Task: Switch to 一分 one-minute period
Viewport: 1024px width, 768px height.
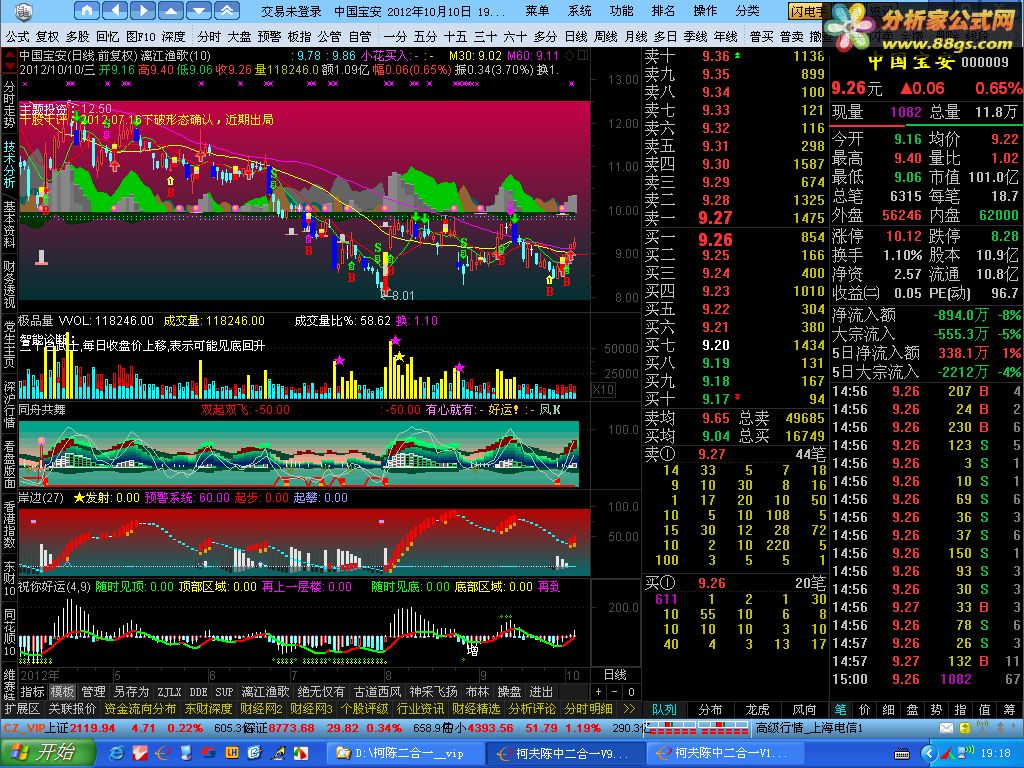Action: [x=395, y=37]
